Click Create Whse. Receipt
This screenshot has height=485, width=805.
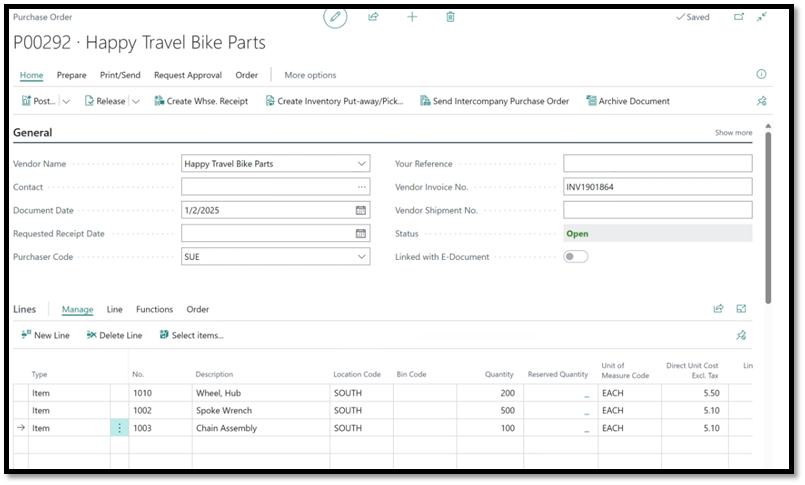pyautogui.click(x=201, y=101)
